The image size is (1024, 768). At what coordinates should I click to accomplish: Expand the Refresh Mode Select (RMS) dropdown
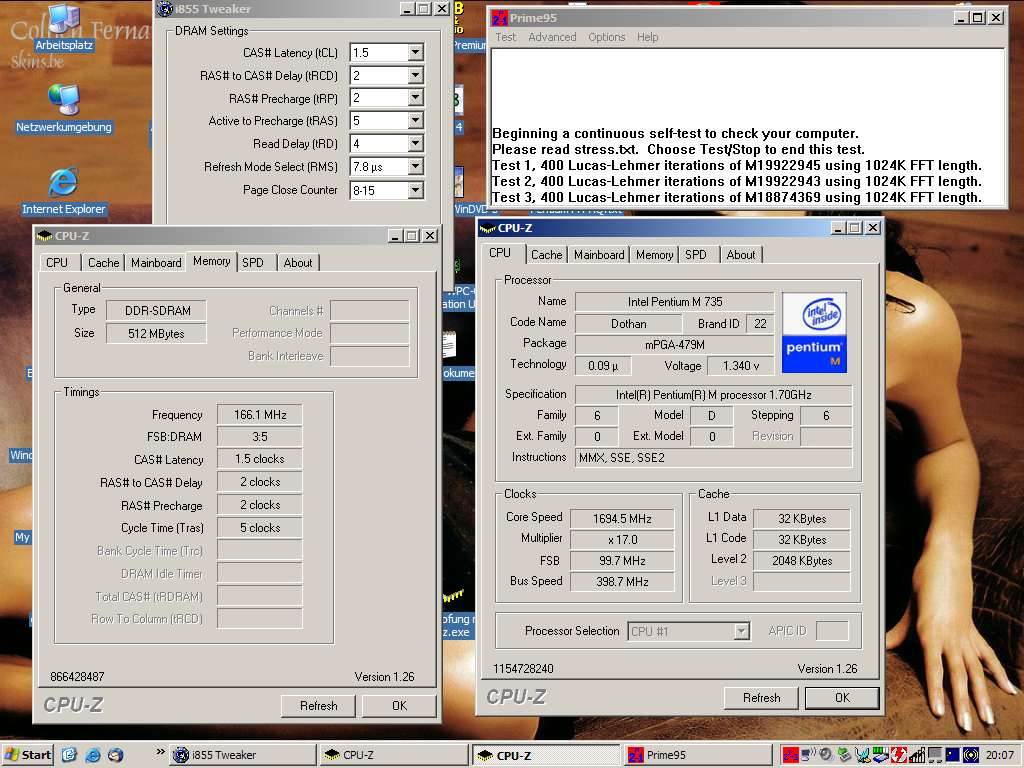pos(415,167)
